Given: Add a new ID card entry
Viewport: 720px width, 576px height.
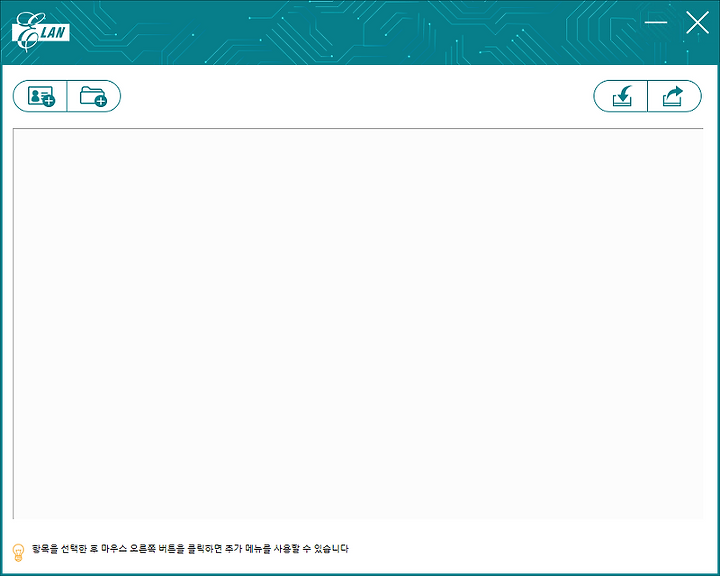Looking at the screenshot, I should point(40,96).
